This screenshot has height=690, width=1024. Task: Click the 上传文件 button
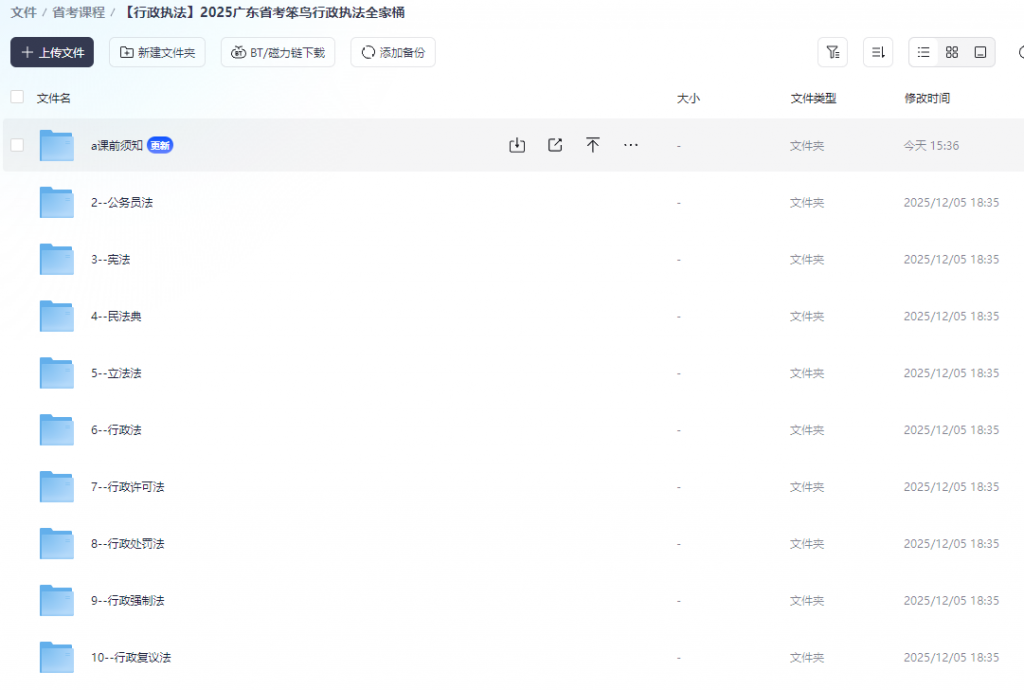click(x=52, y=52)
